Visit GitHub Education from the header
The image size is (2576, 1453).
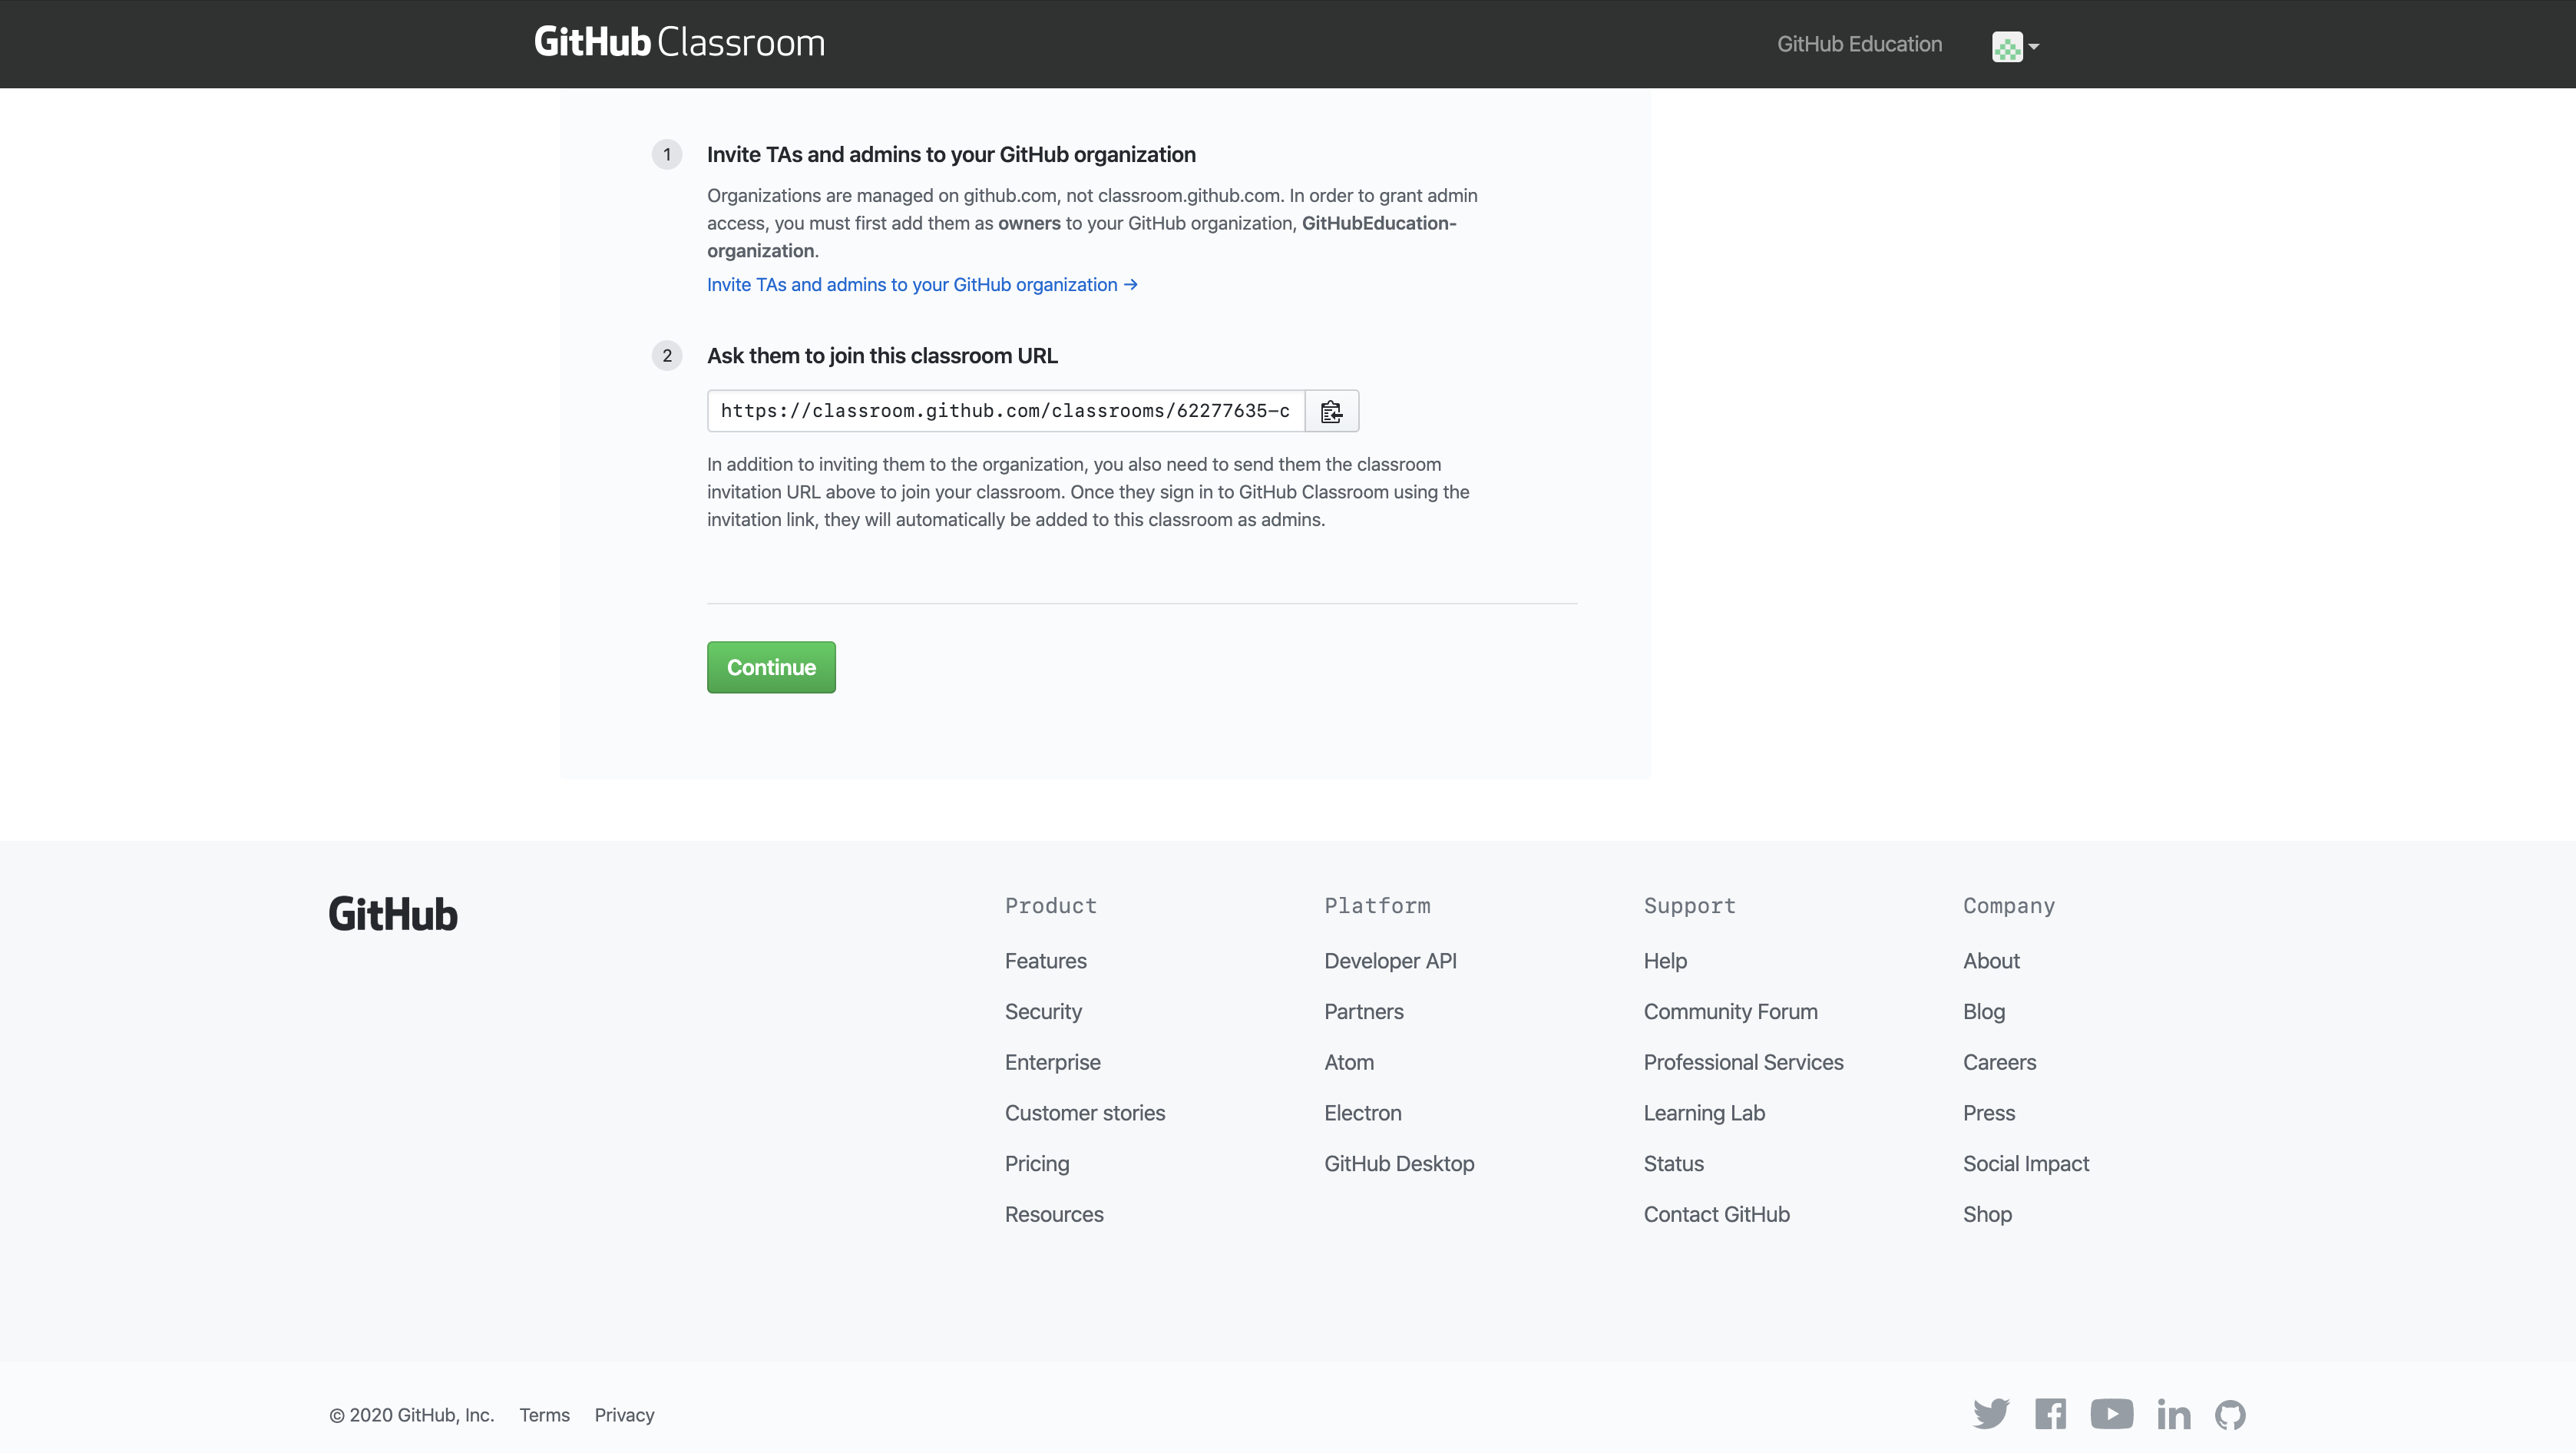pyautogui.click(x=1858, y=44)
